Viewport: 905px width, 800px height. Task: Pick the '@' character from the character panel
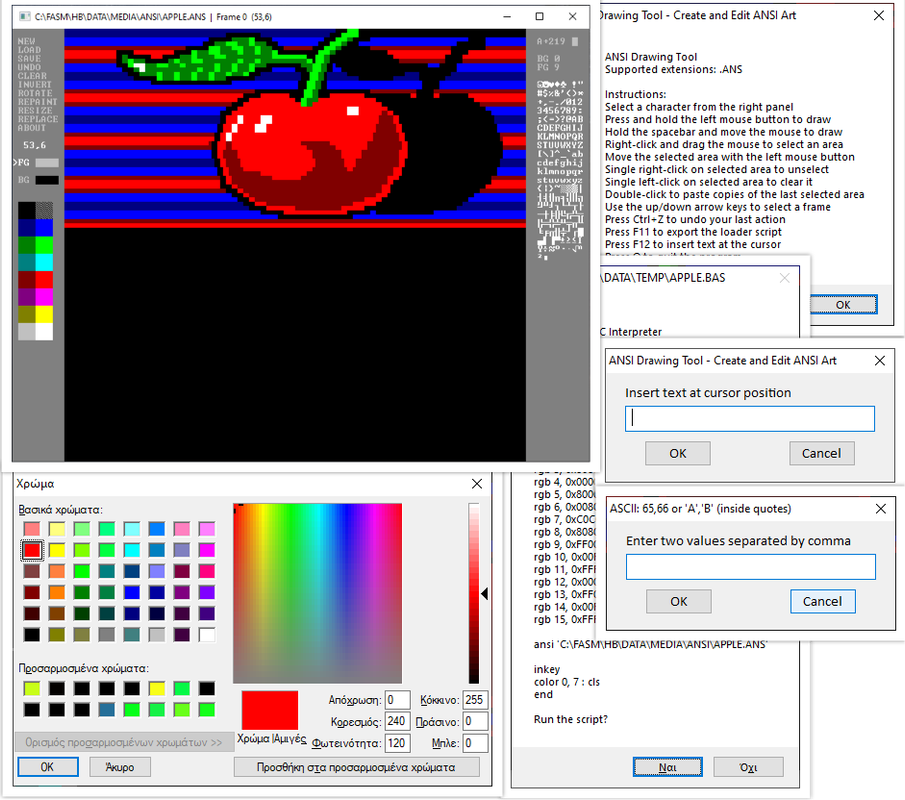pyautogui.click(x=569, y=119)
